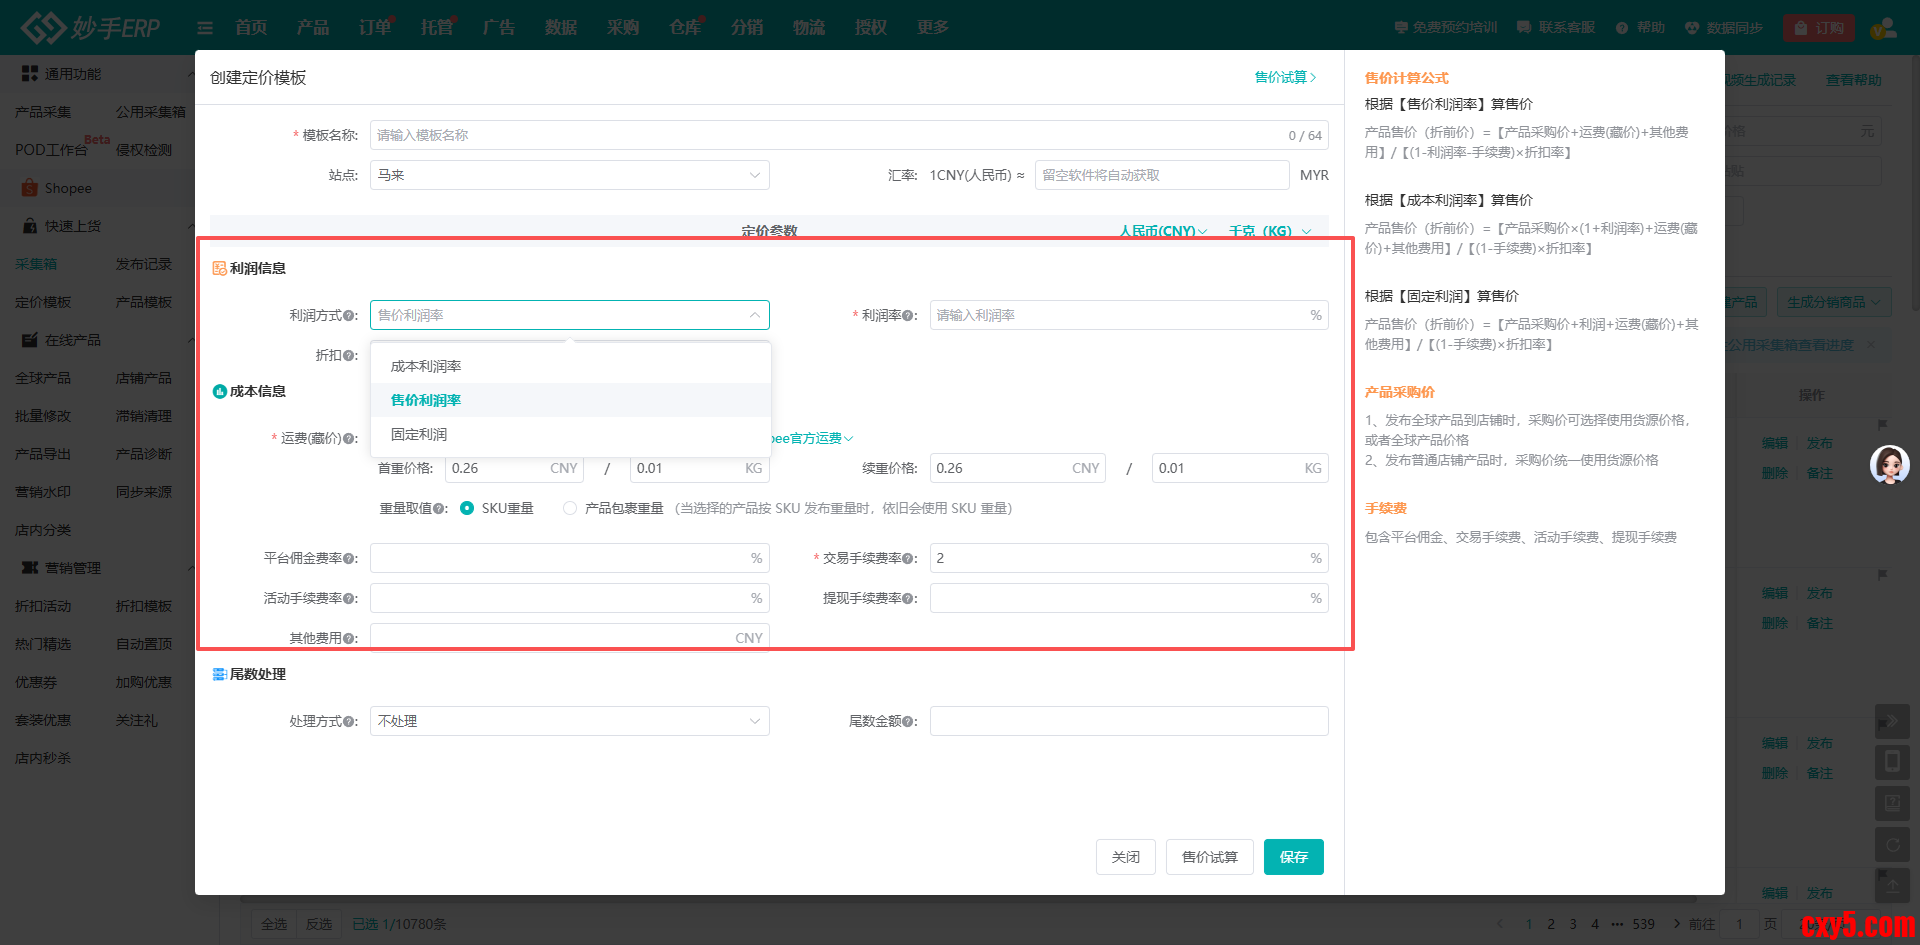Image resolution: width=1920 pixels, height=945 pixels.
Task: Open the customer service avatar chat
Action: point(1889,465)
